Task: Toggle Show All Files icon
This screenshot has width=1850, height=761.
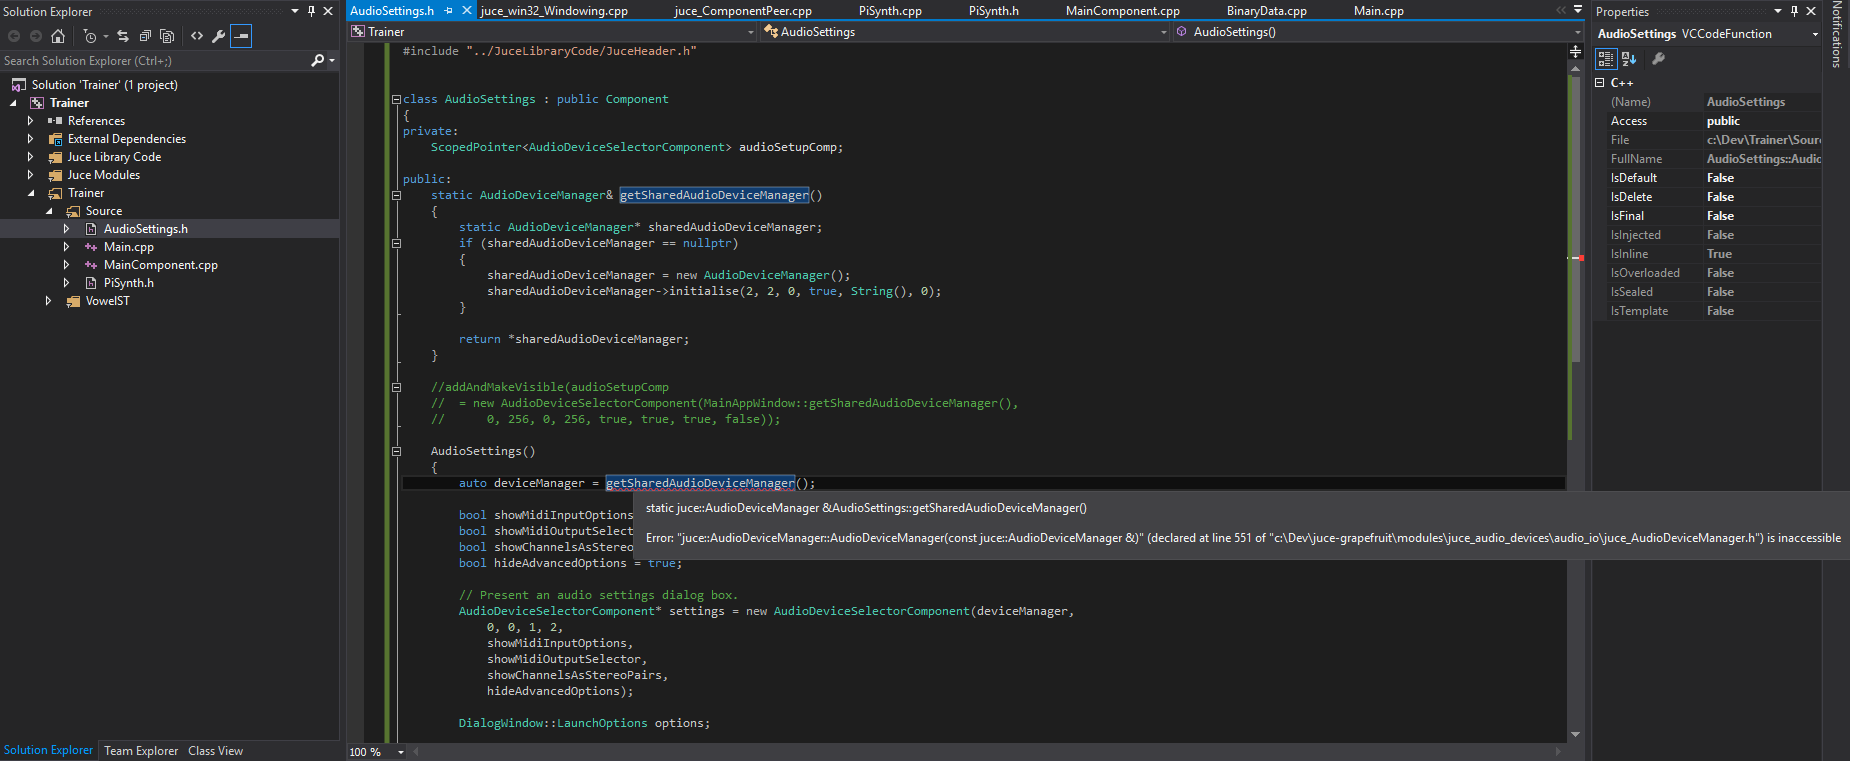Action: 167,36
